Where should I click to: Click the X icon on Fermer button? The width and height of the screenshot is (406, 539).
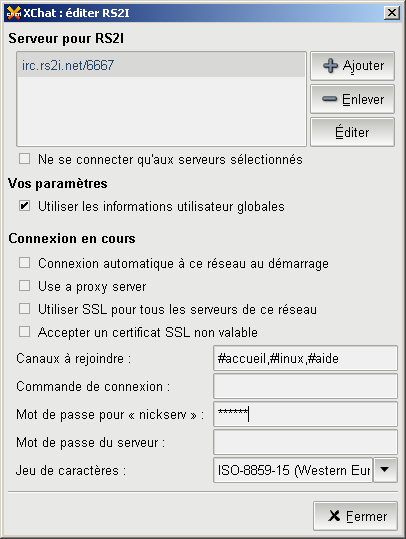(334, 516)
